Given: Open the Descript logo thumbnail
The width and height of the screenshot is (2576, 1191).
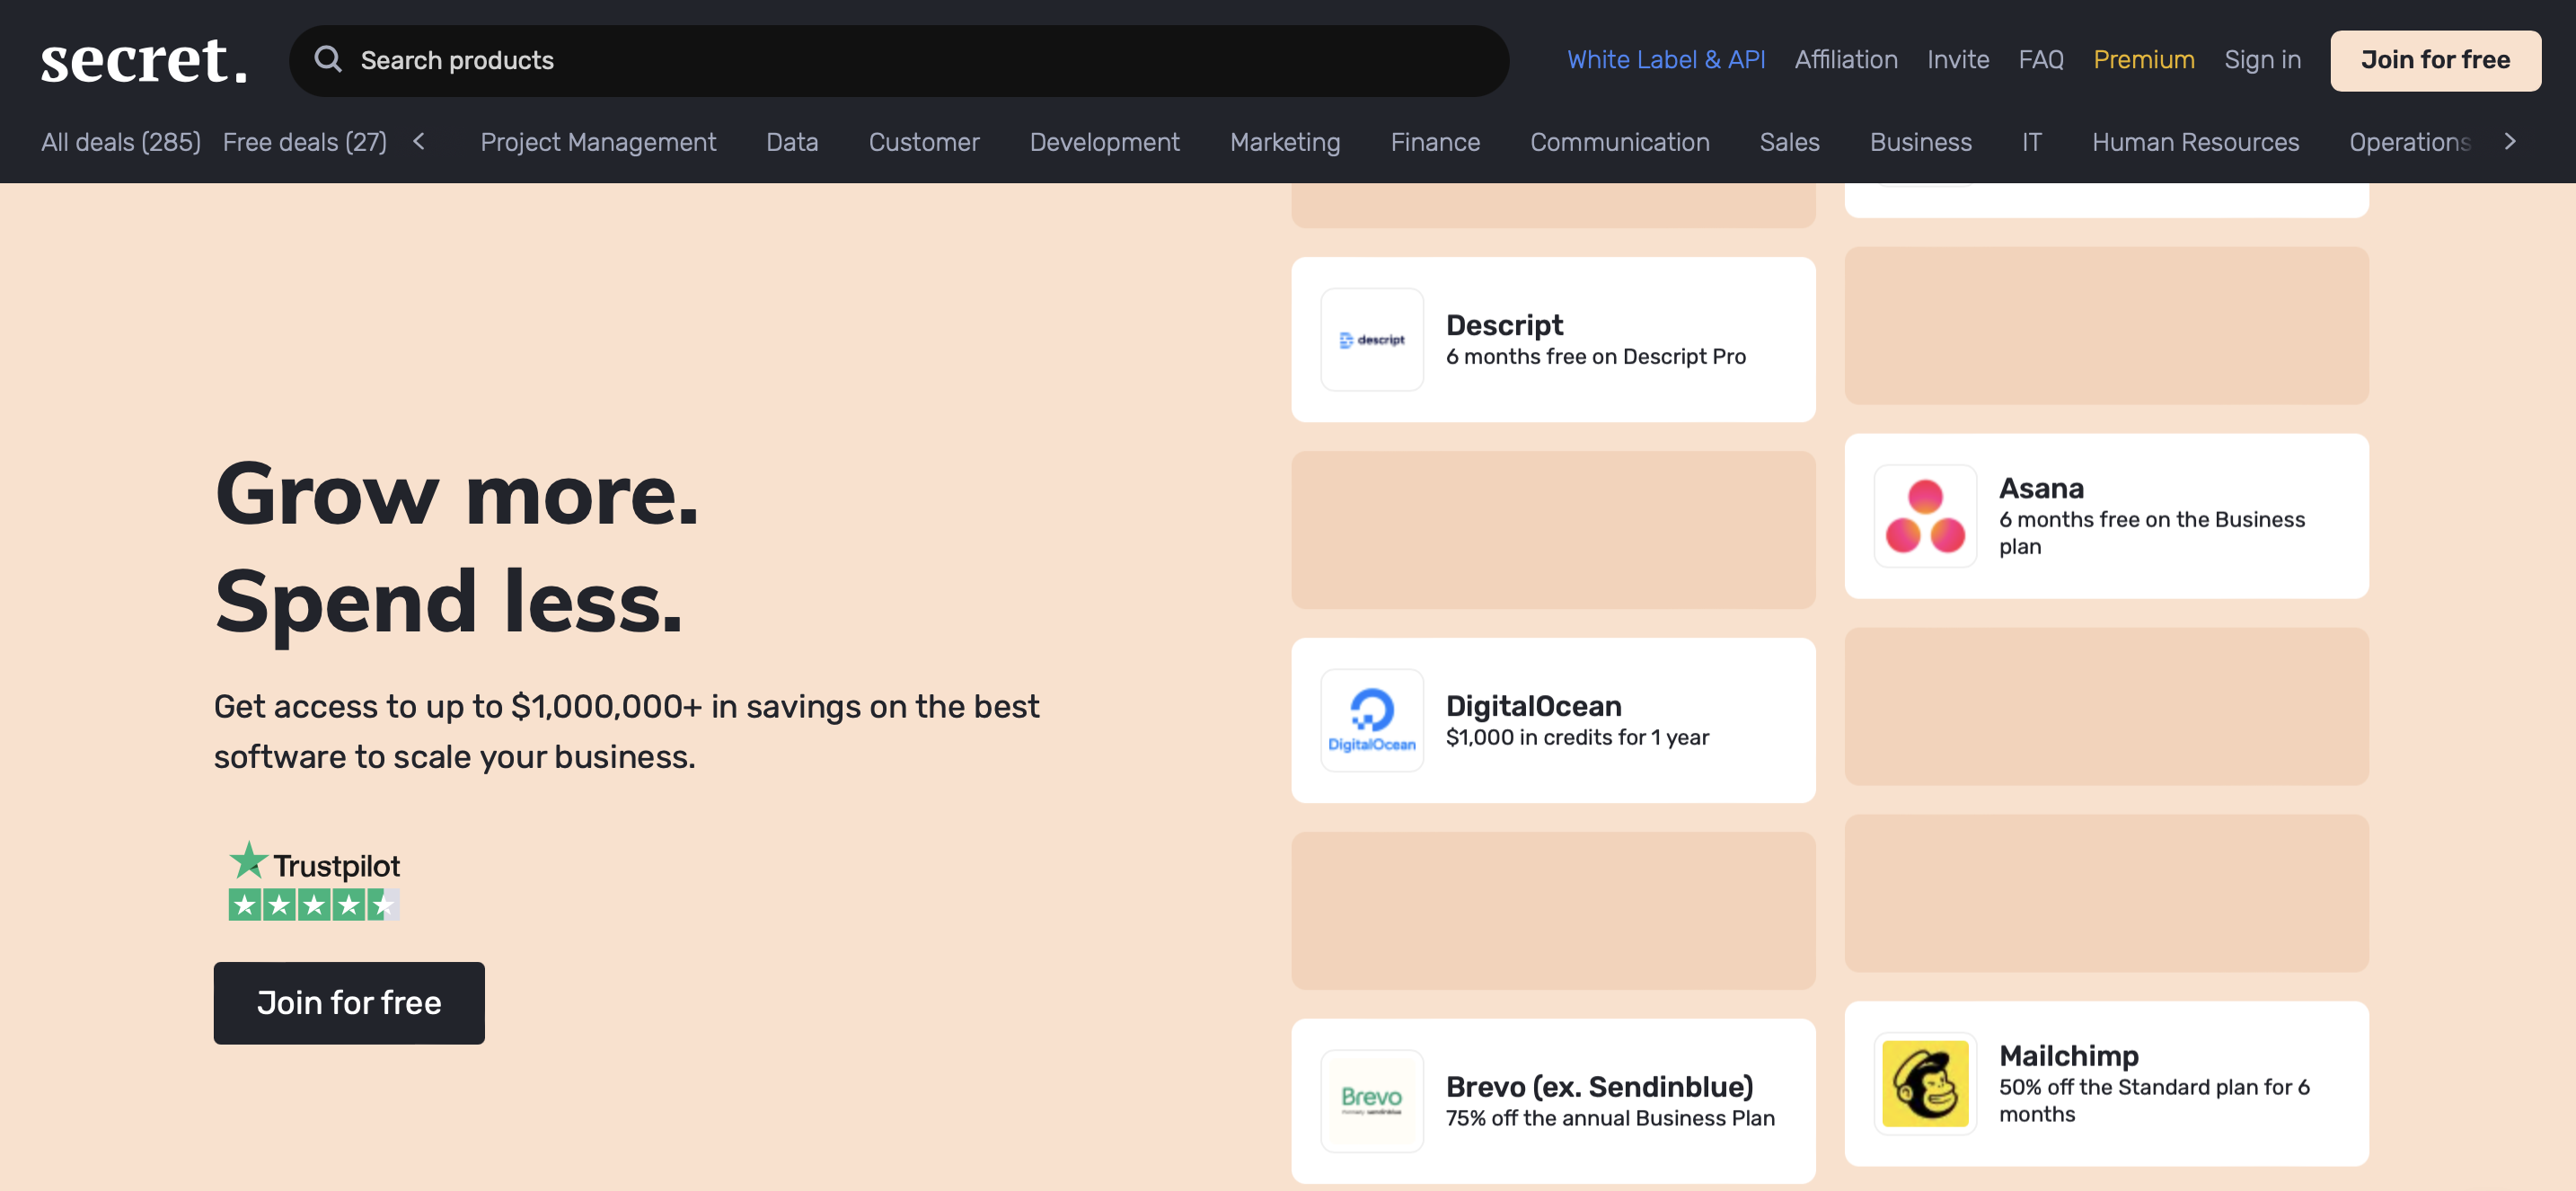Looking at the screenshot, I should click(1371, 340).
